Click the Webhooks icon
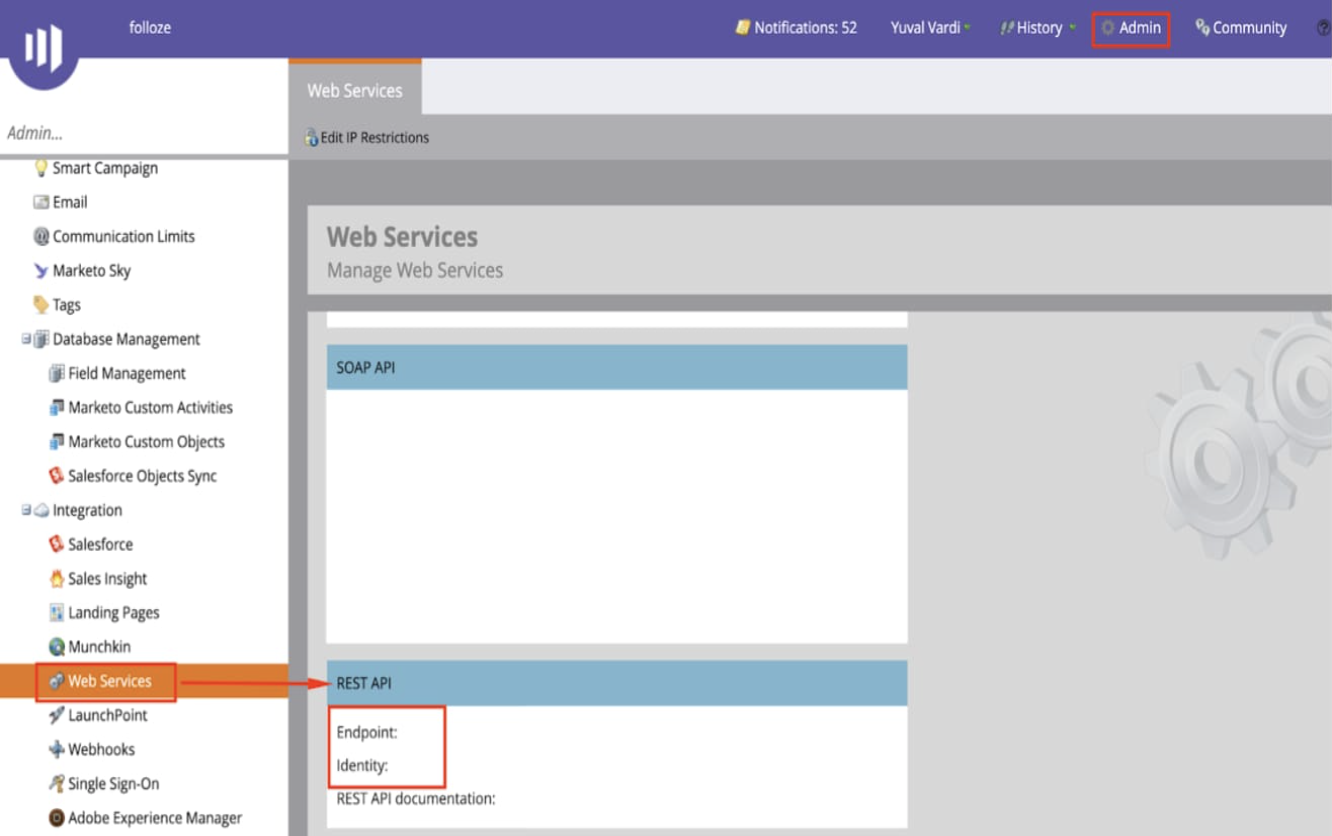The width and height of the screenshot is (1332, 836). click(57, 749)
